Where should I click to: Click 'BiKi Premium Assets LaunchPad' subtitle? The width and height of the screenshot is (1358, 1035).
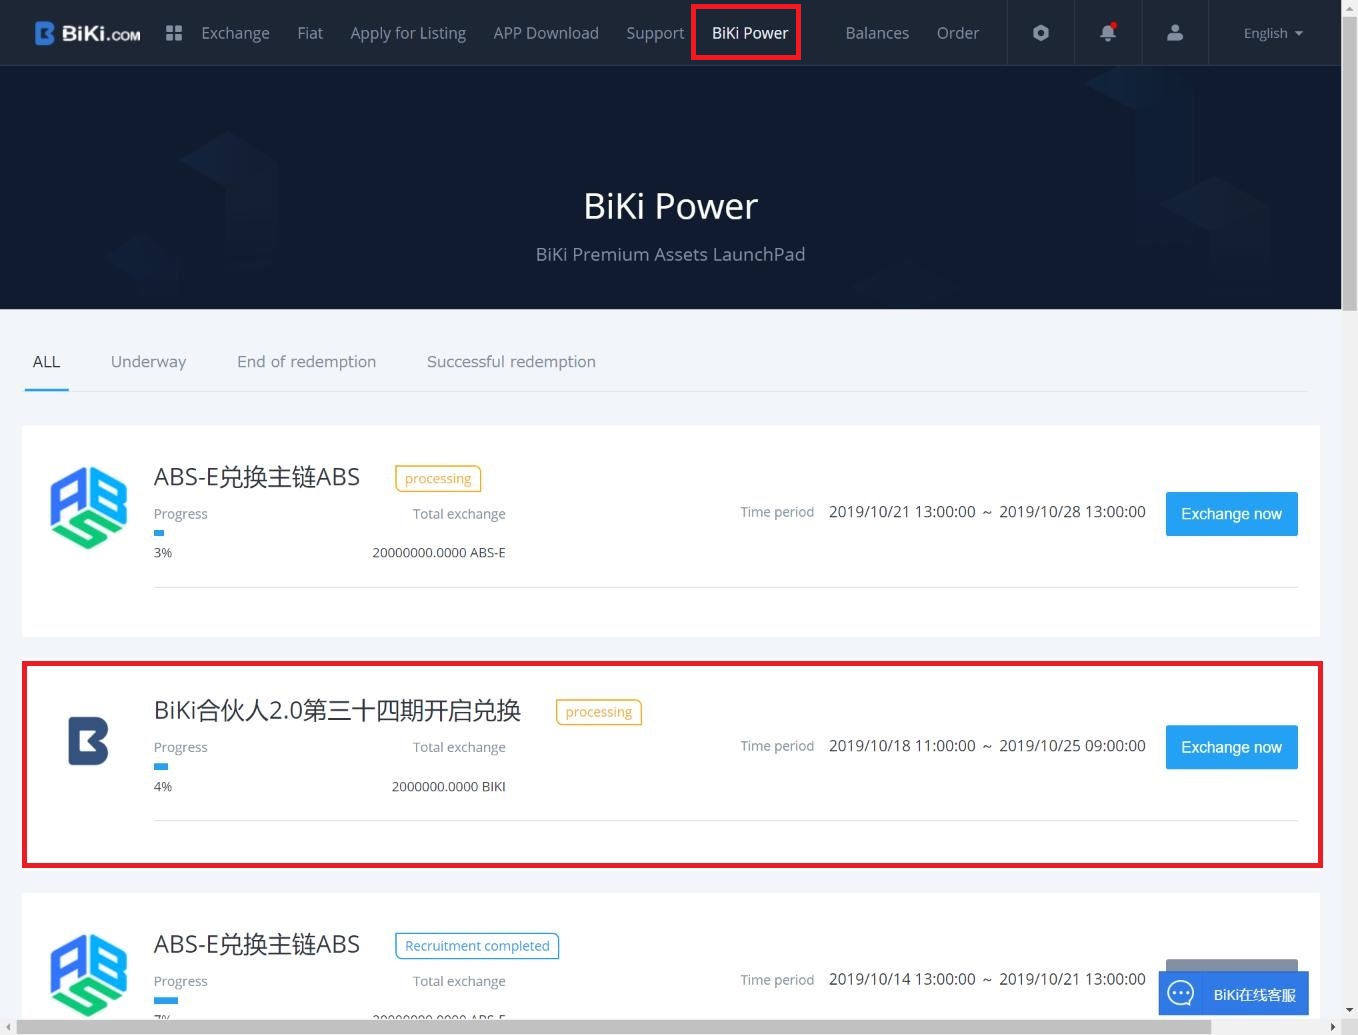[x=670, y=254]
